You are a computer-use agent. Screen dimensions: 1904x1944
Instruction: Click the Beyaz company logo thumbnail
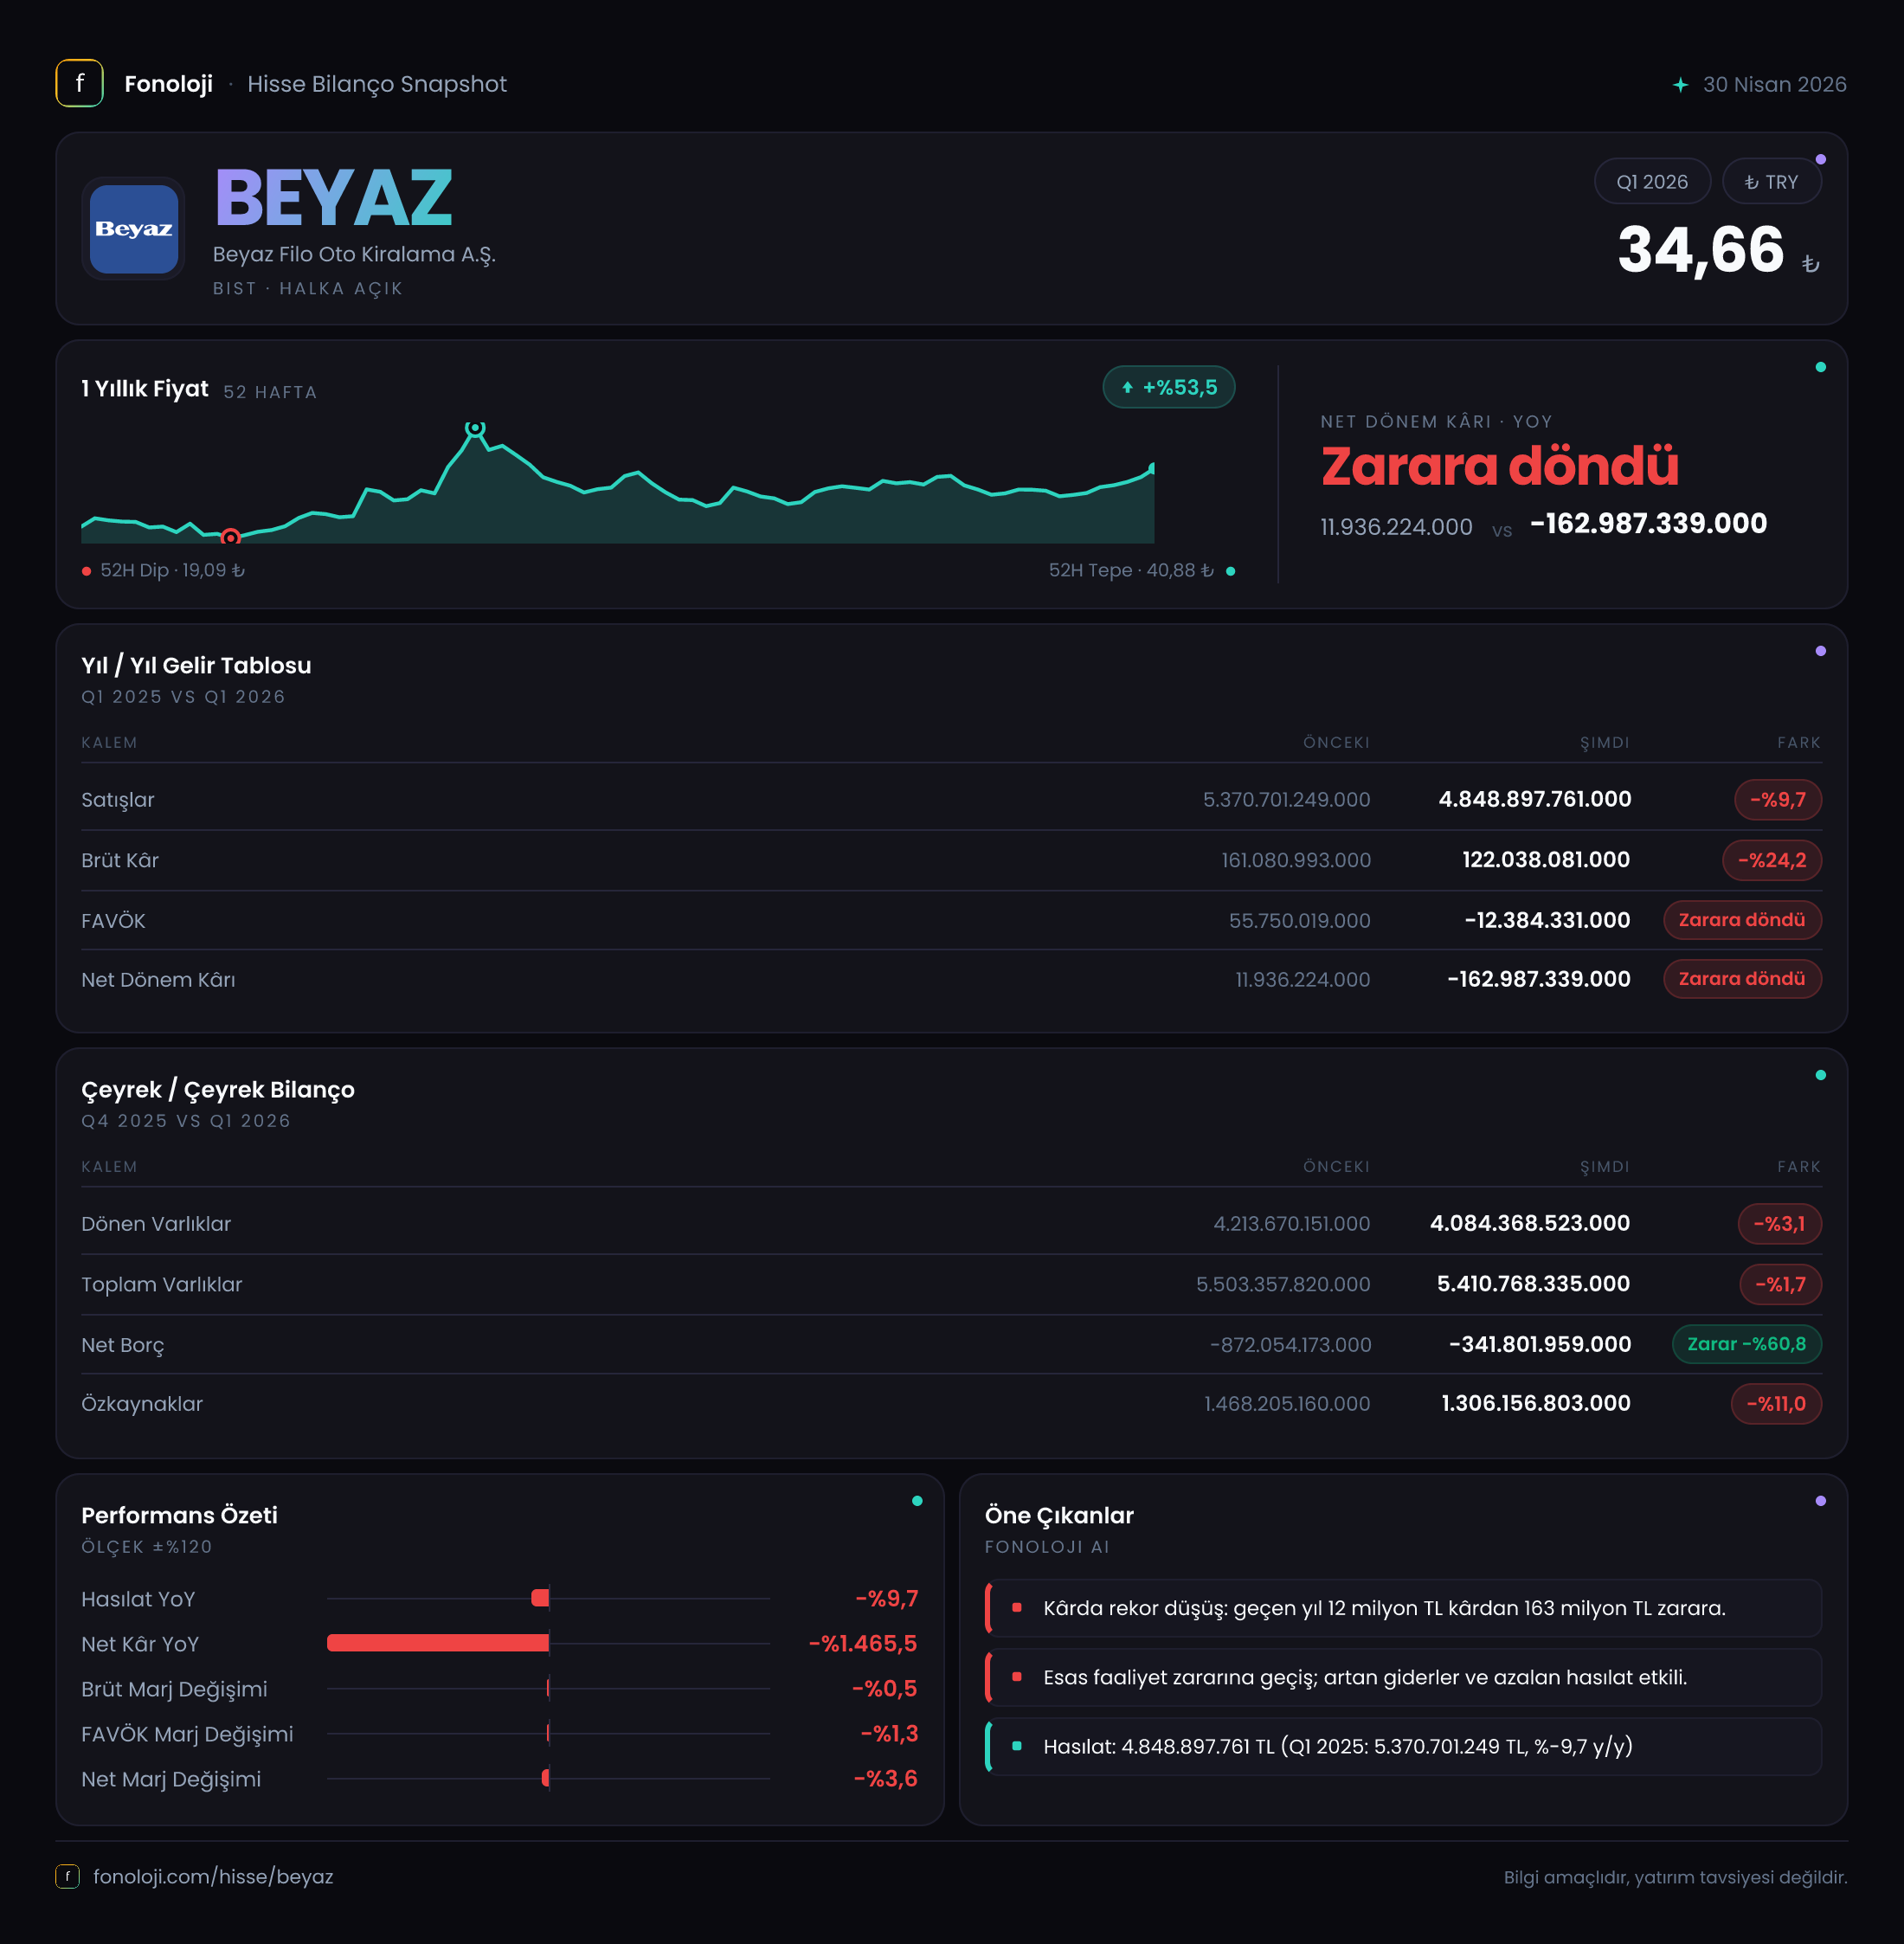pyautogui.click(x=133, y=229)
